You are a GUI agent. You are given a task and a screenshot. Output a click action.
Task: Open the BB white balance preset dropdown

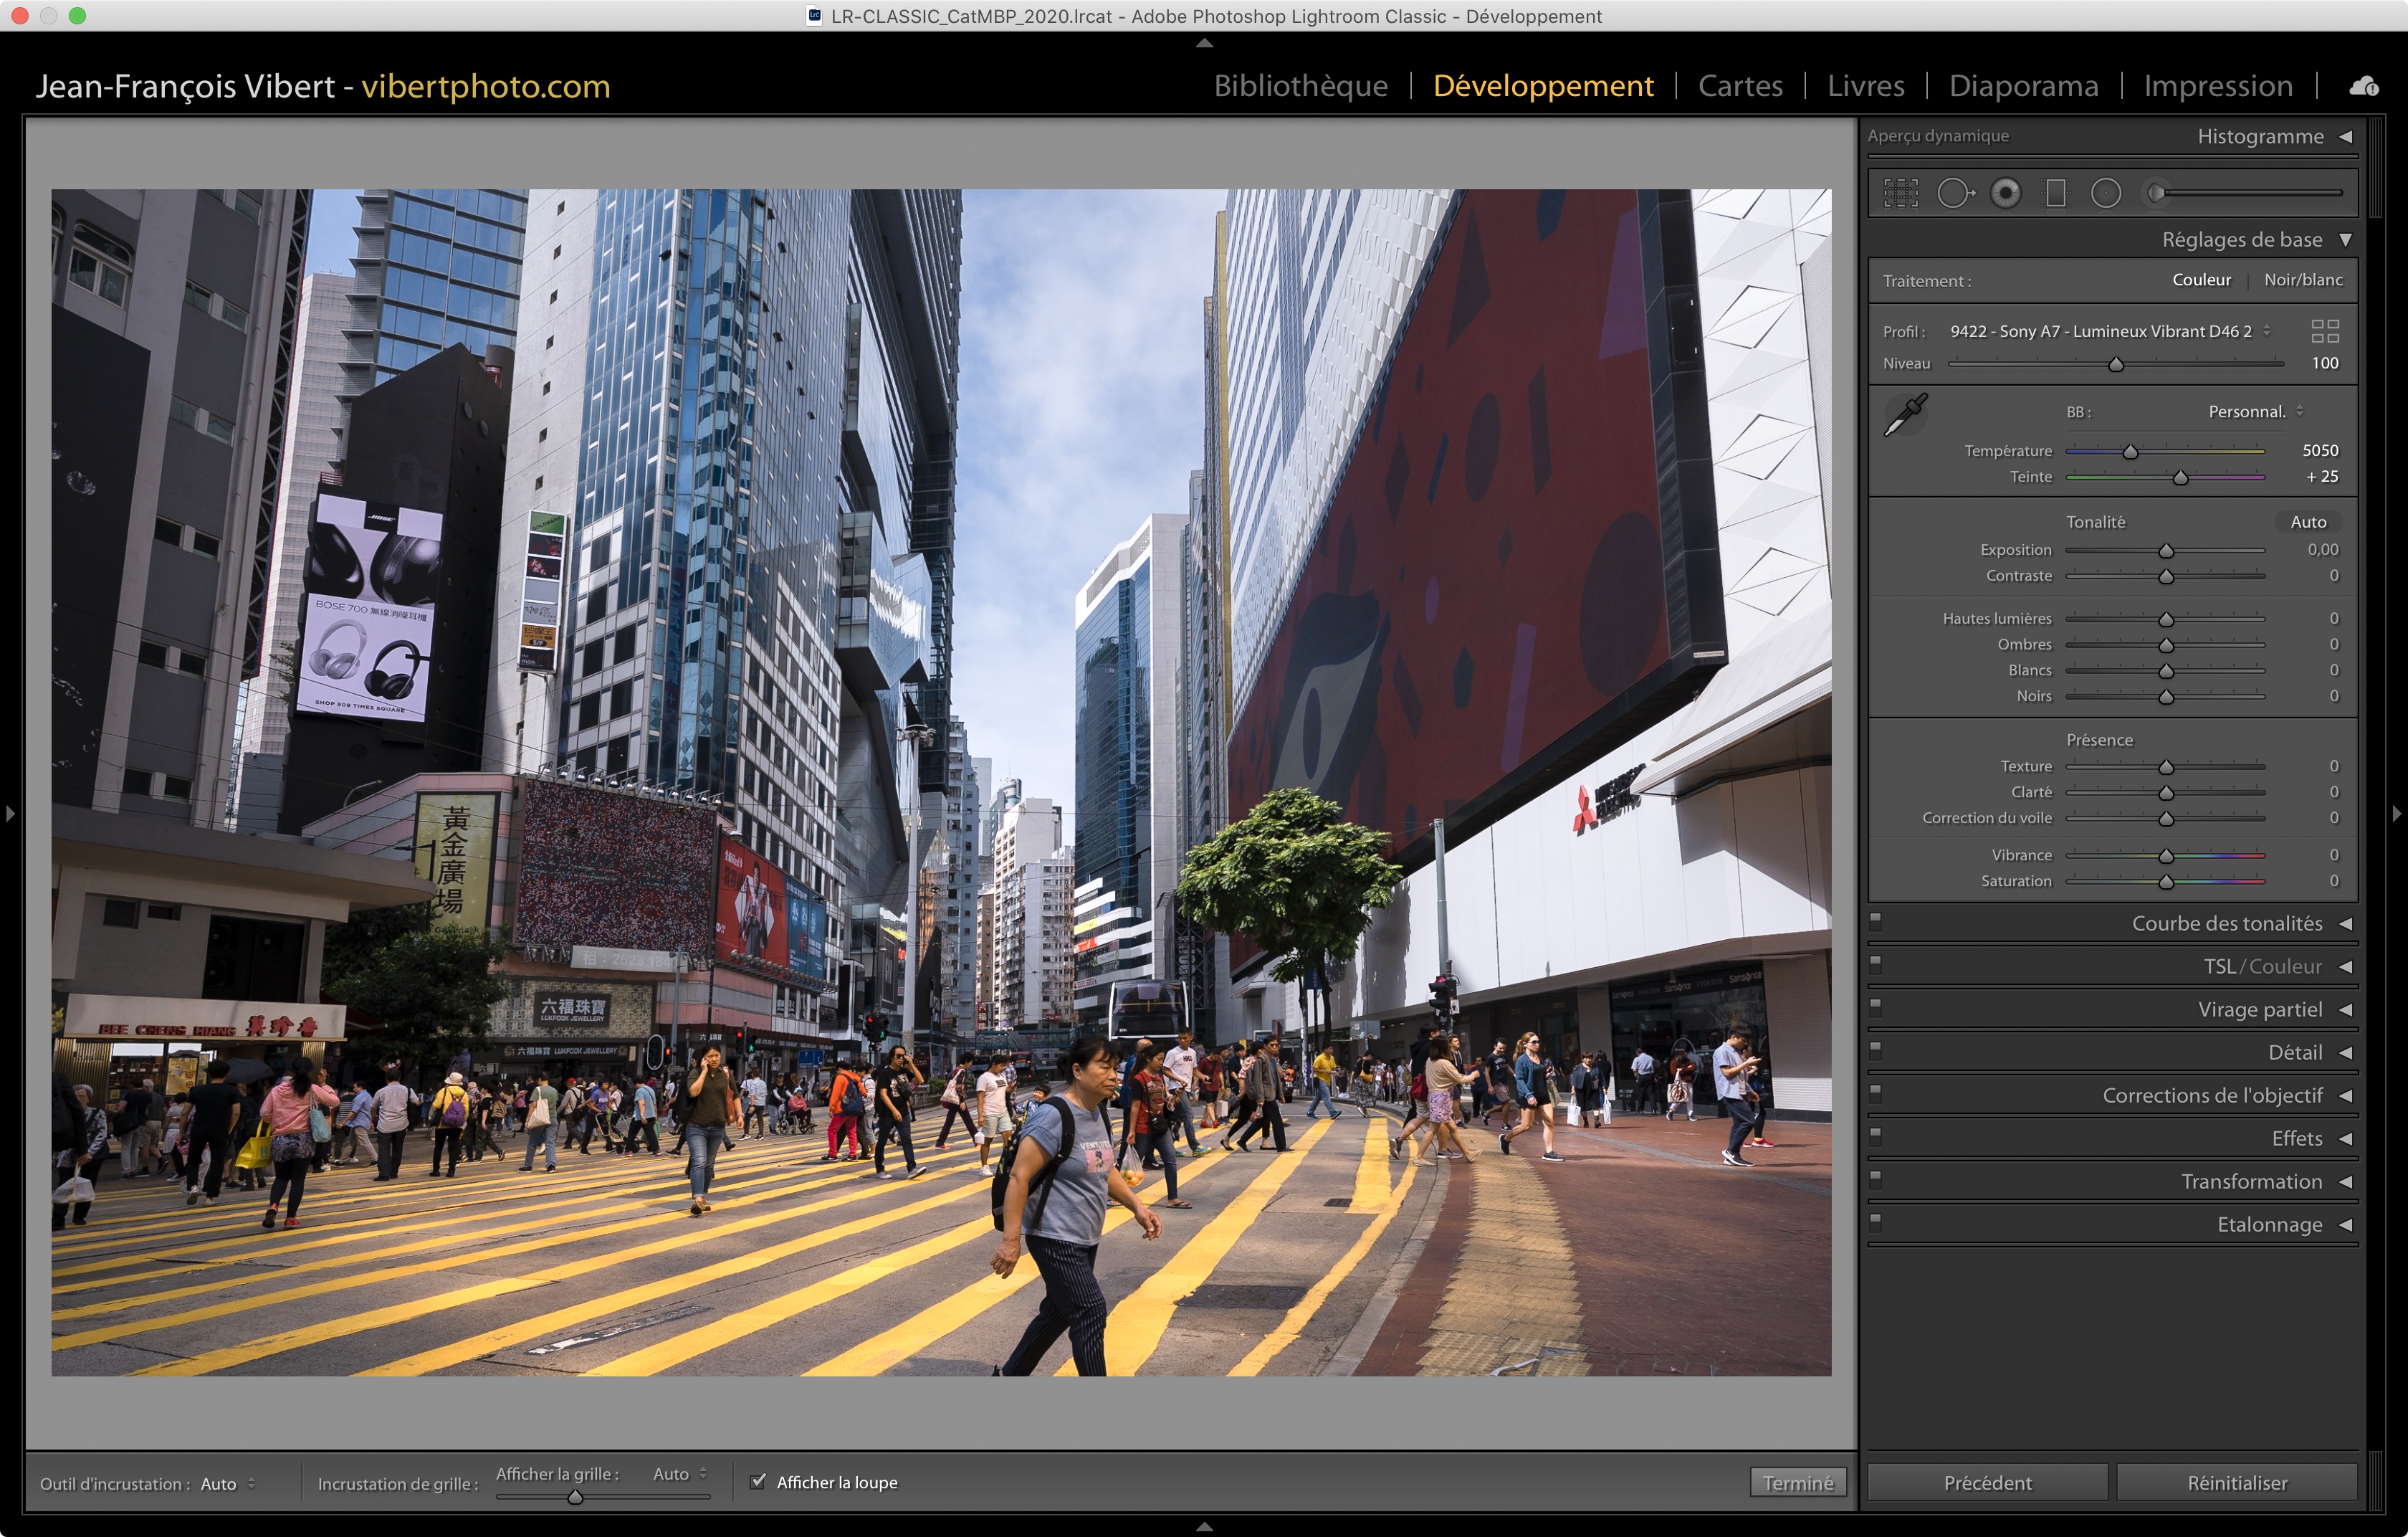(2255, 412)
